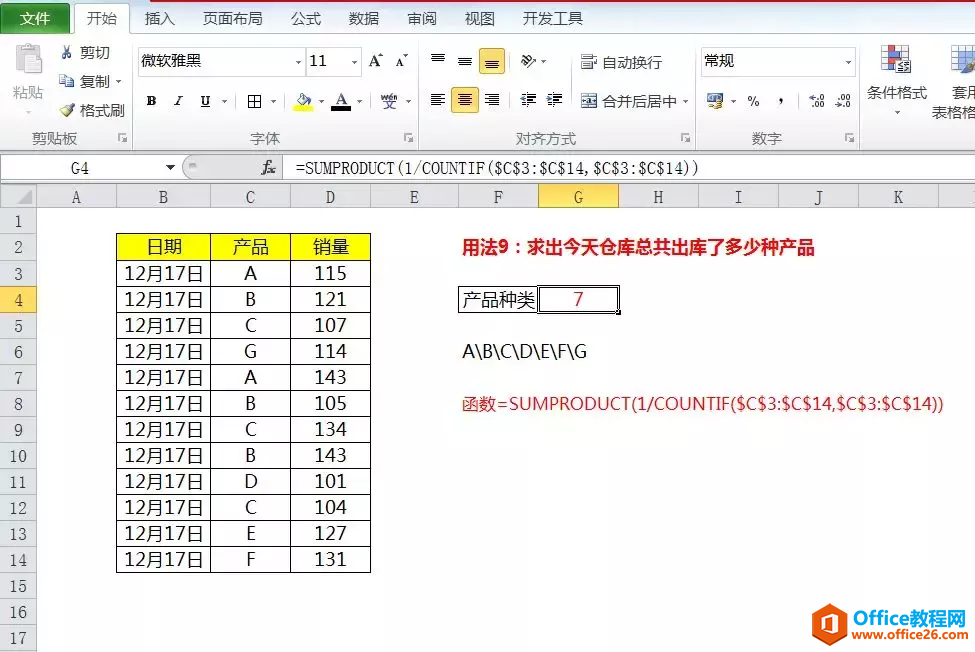
Task: Click the Paste clipboard icon
Action: click(28, 60)
